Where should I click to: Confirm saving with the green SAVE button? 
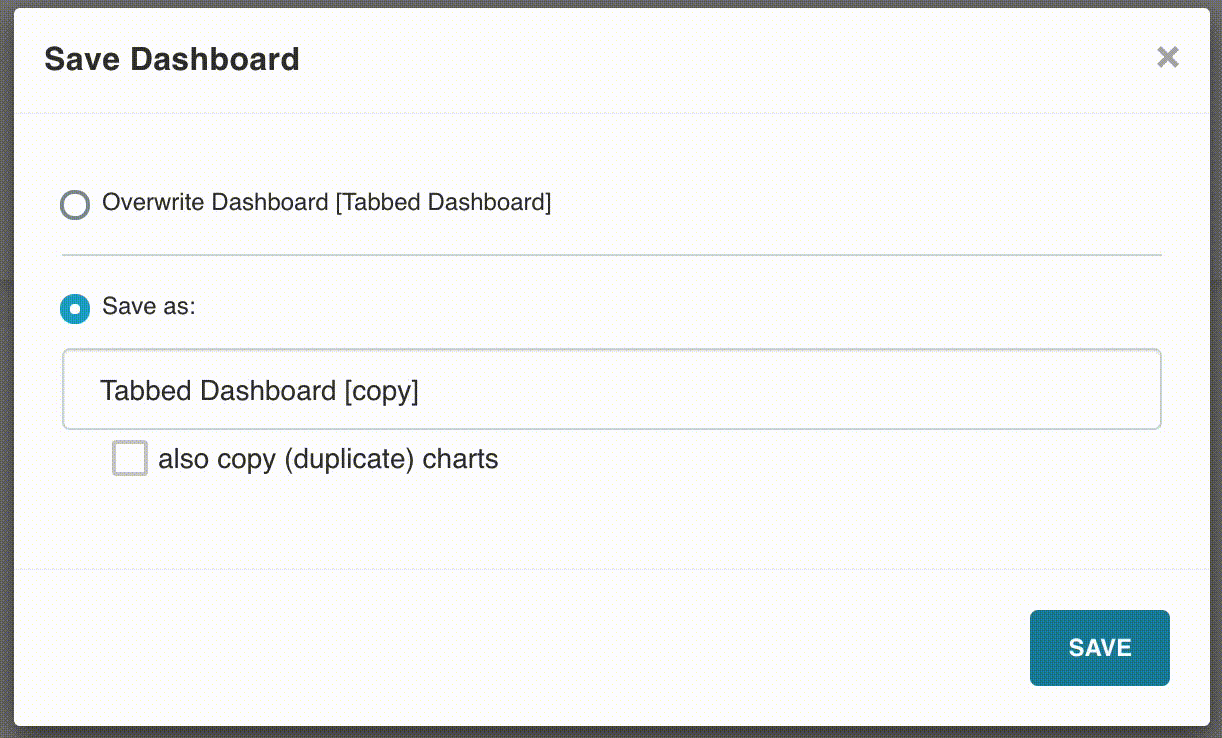pyautogui.click(x=1099, y=648)
